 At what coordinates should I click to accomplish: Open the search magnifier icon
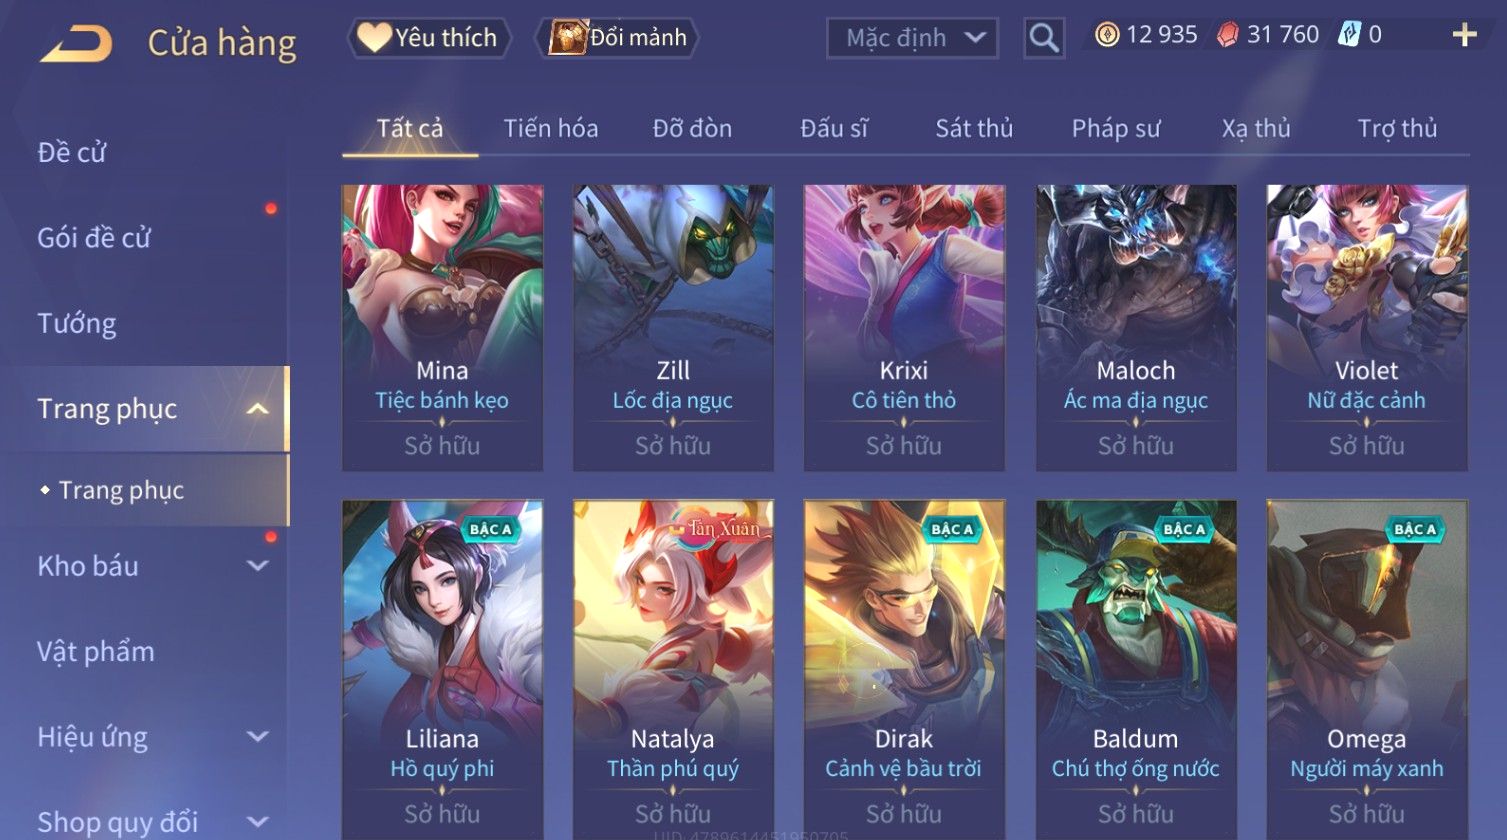[1044, 38]
